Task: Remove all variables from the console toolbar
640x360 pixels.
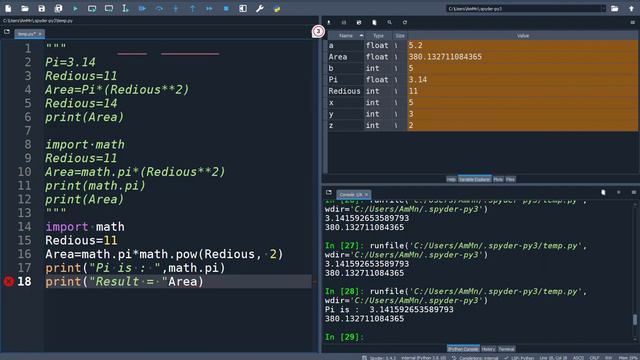Action: (x=603, y=192)
